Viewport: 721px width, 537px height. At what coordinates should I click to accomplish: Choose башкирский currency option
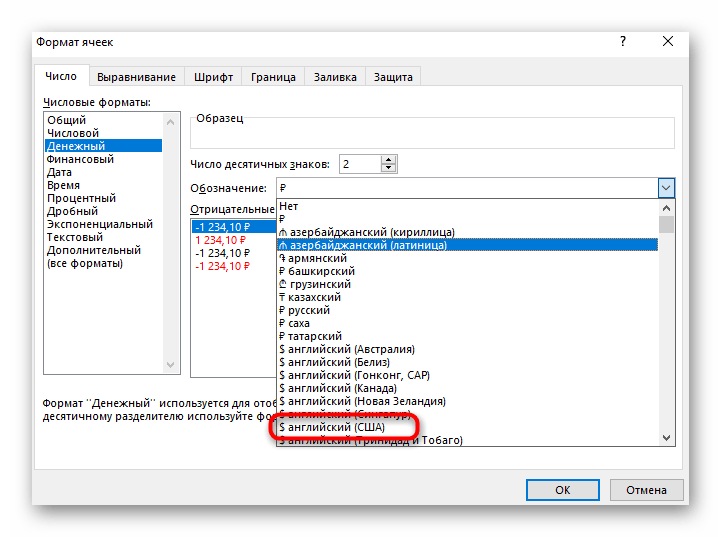pos(467,271)
